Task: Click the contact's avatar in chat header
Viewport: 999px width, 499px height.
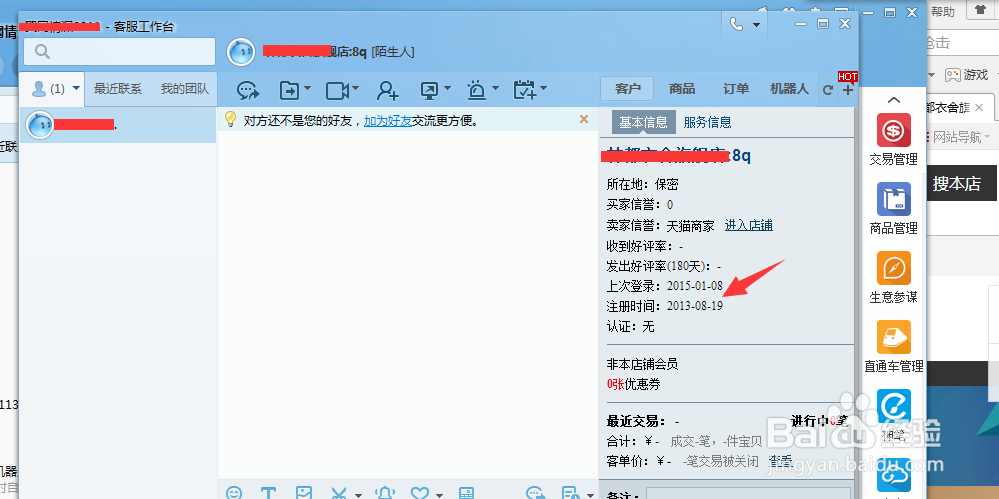Action: tap(241, 52)
